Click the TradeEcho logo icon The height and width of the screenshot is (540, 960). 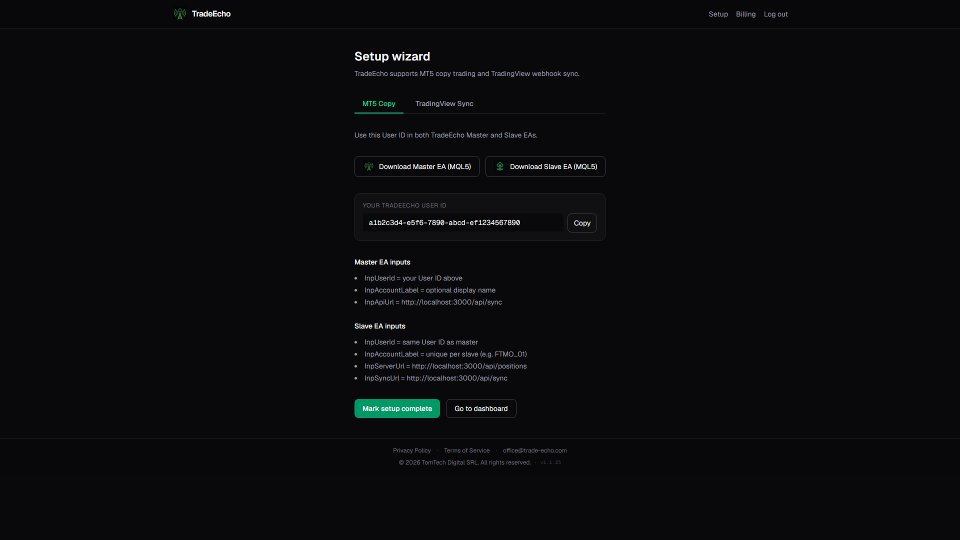[x=179, y=13]
